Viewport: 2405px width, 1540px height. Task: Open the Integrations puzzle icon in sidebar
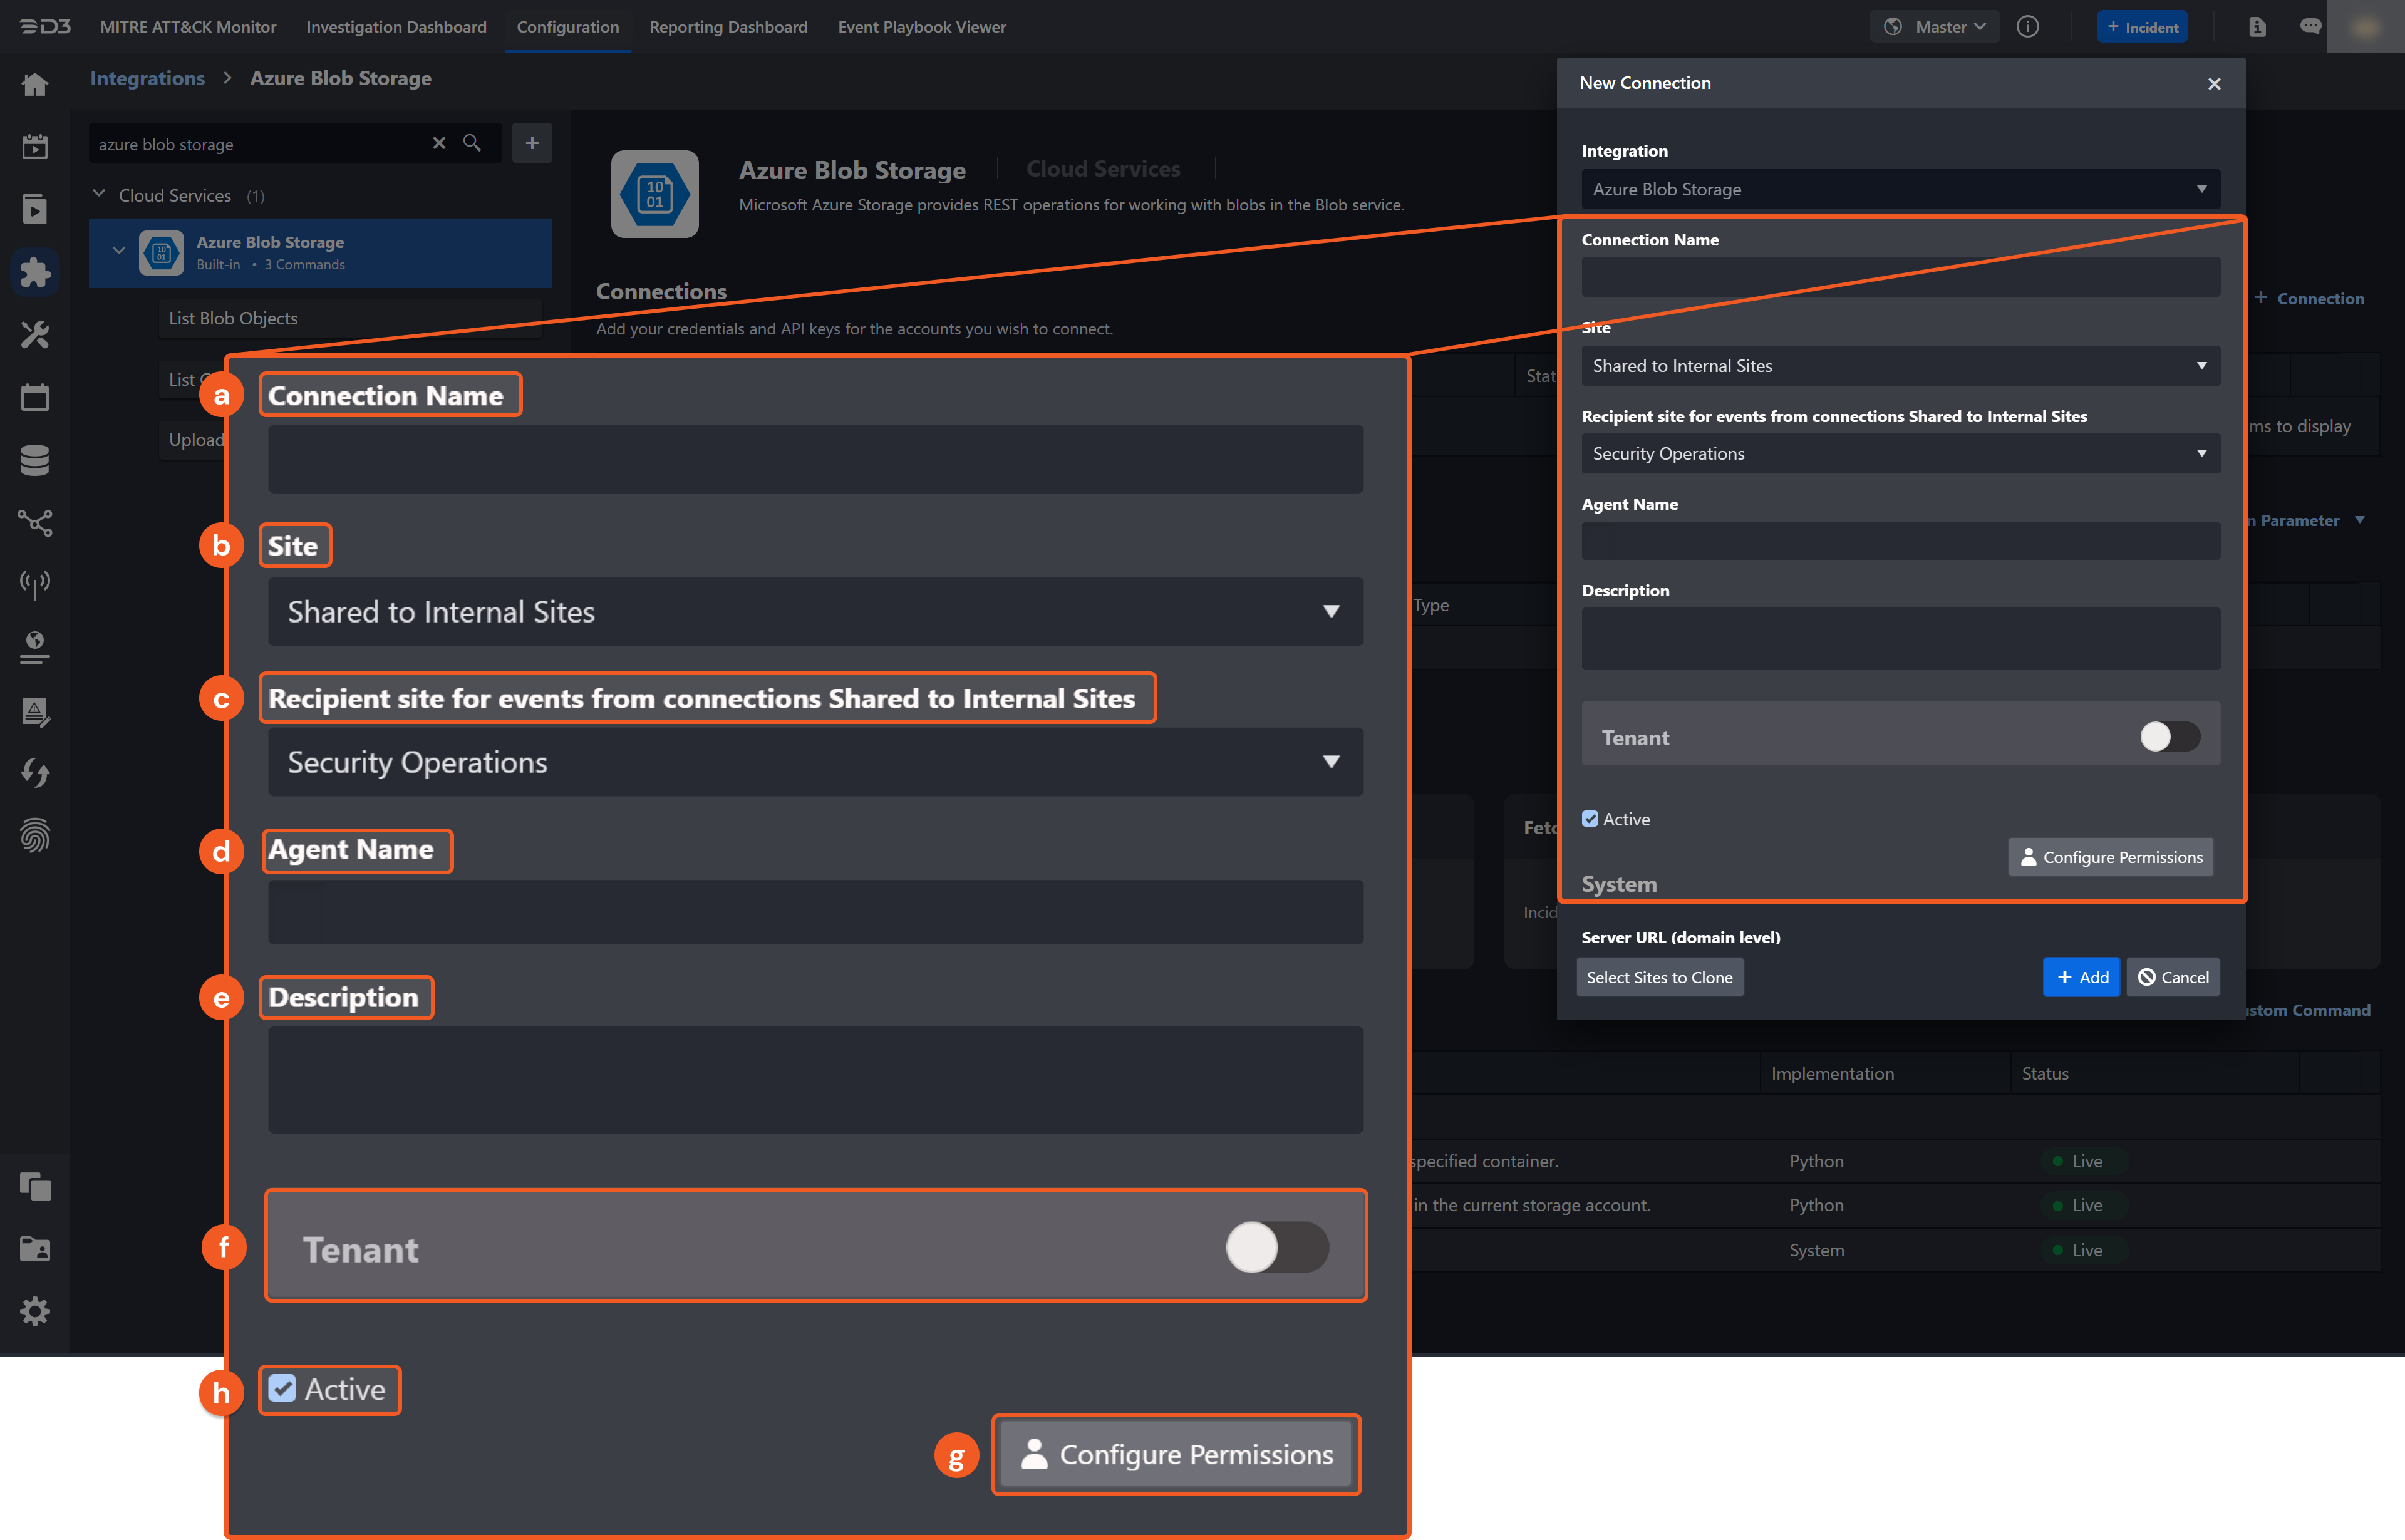pos(35,271)
